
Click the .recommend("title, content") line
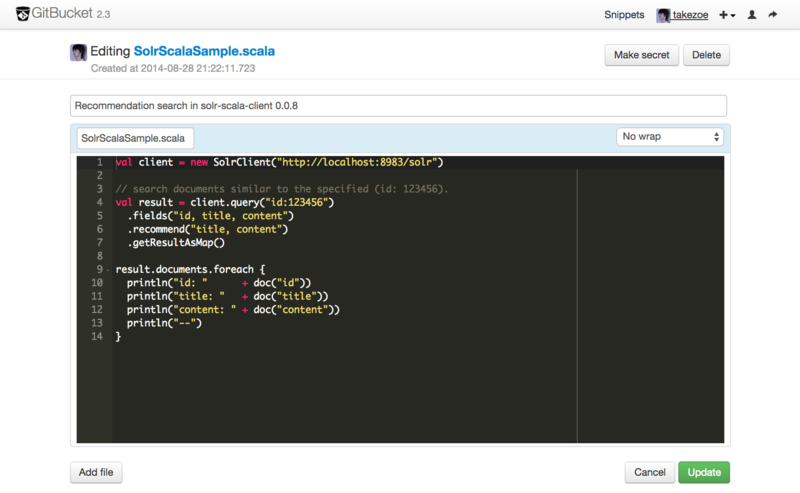(x=208, y=229)
